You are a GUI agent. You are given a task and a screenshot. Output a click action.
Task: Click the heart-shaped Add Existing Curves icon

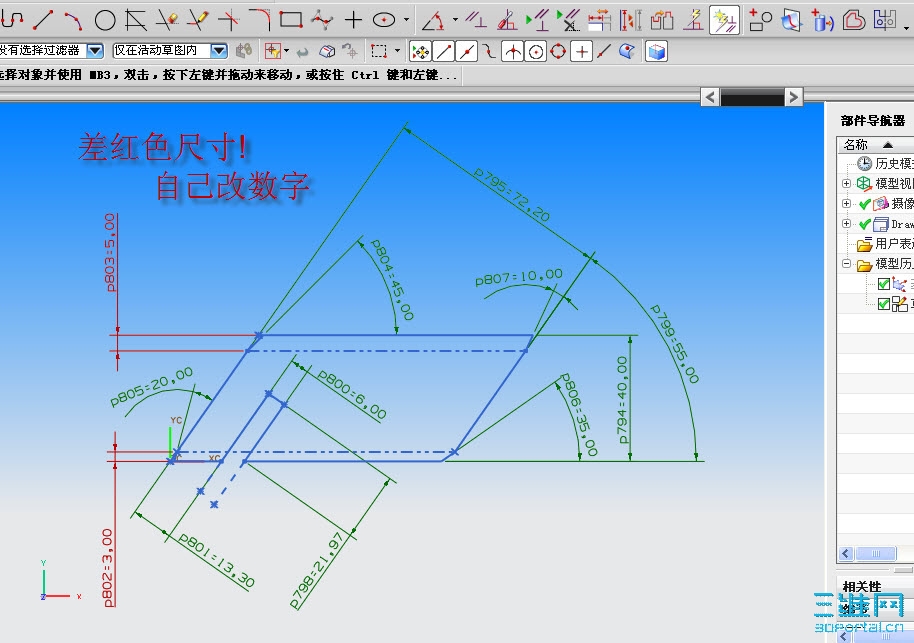[853, 20]
